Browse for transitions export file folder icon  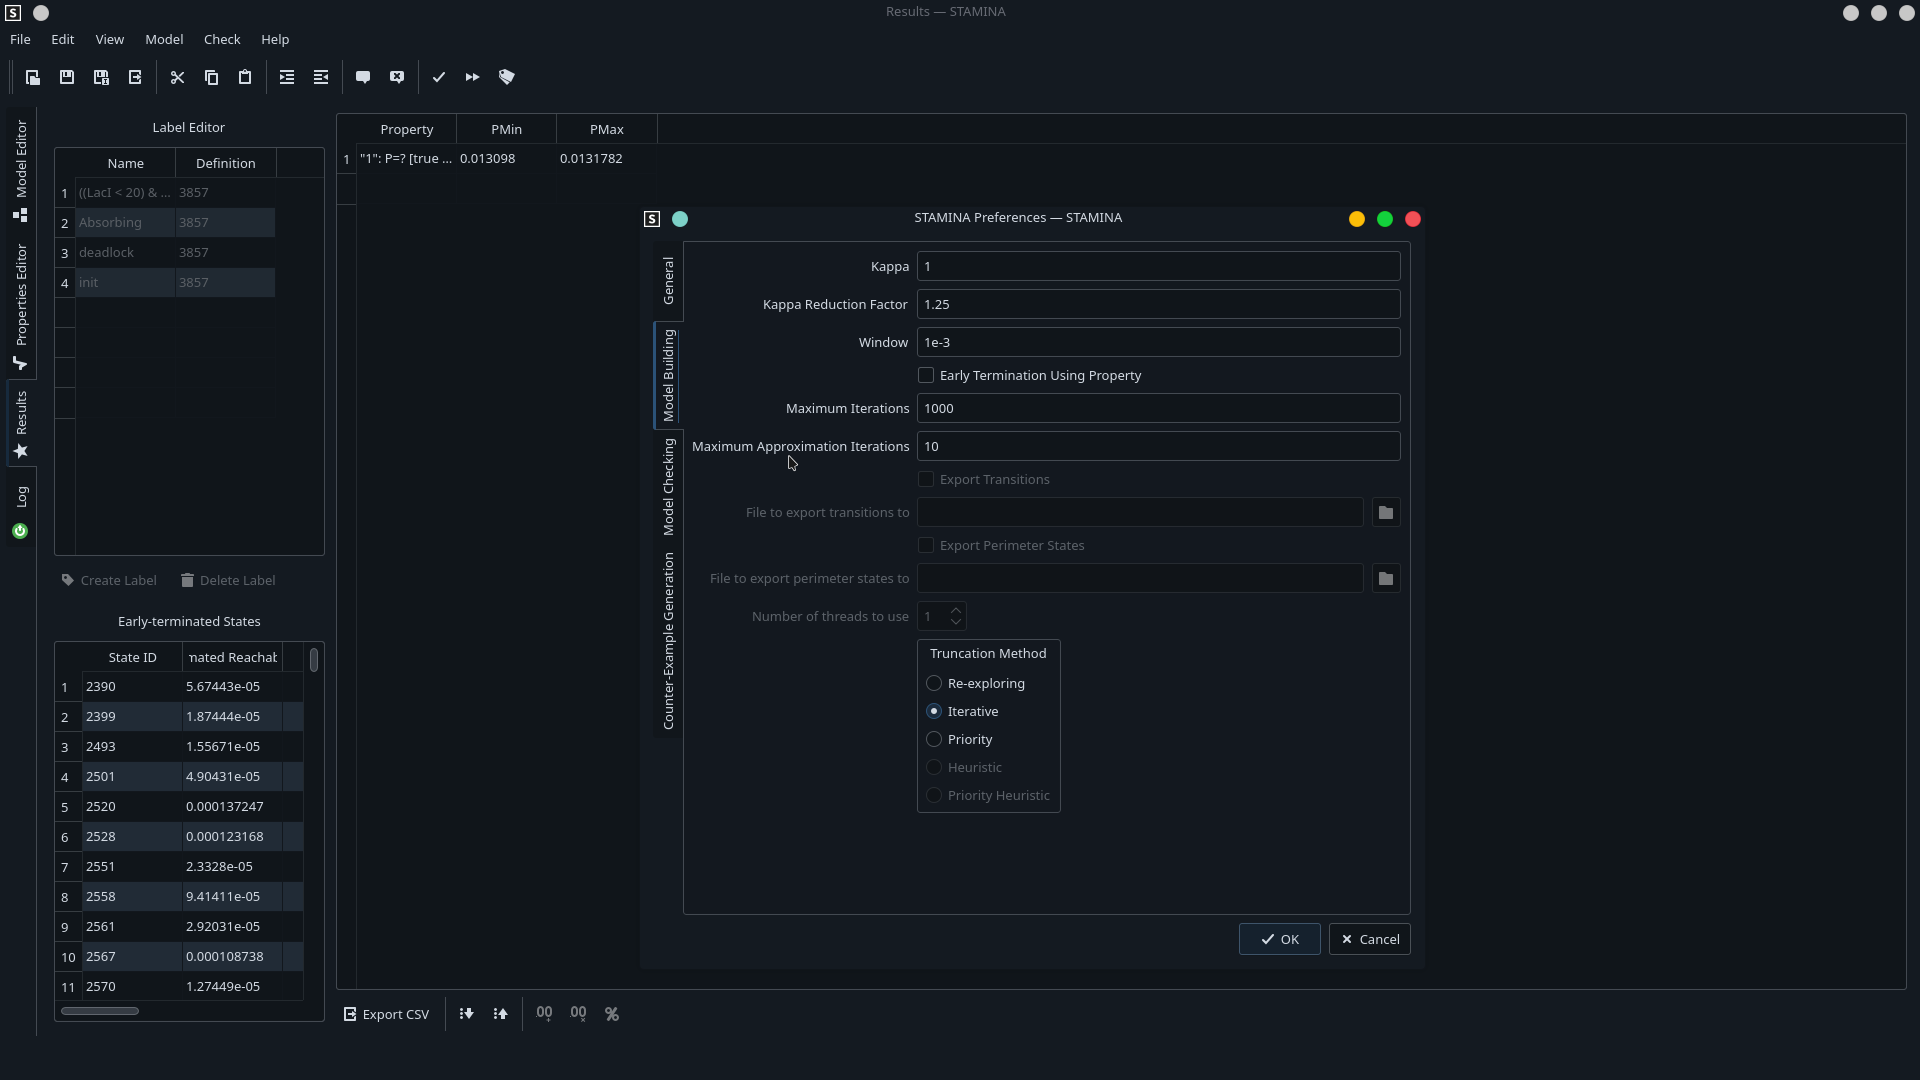coord(1386,513)
